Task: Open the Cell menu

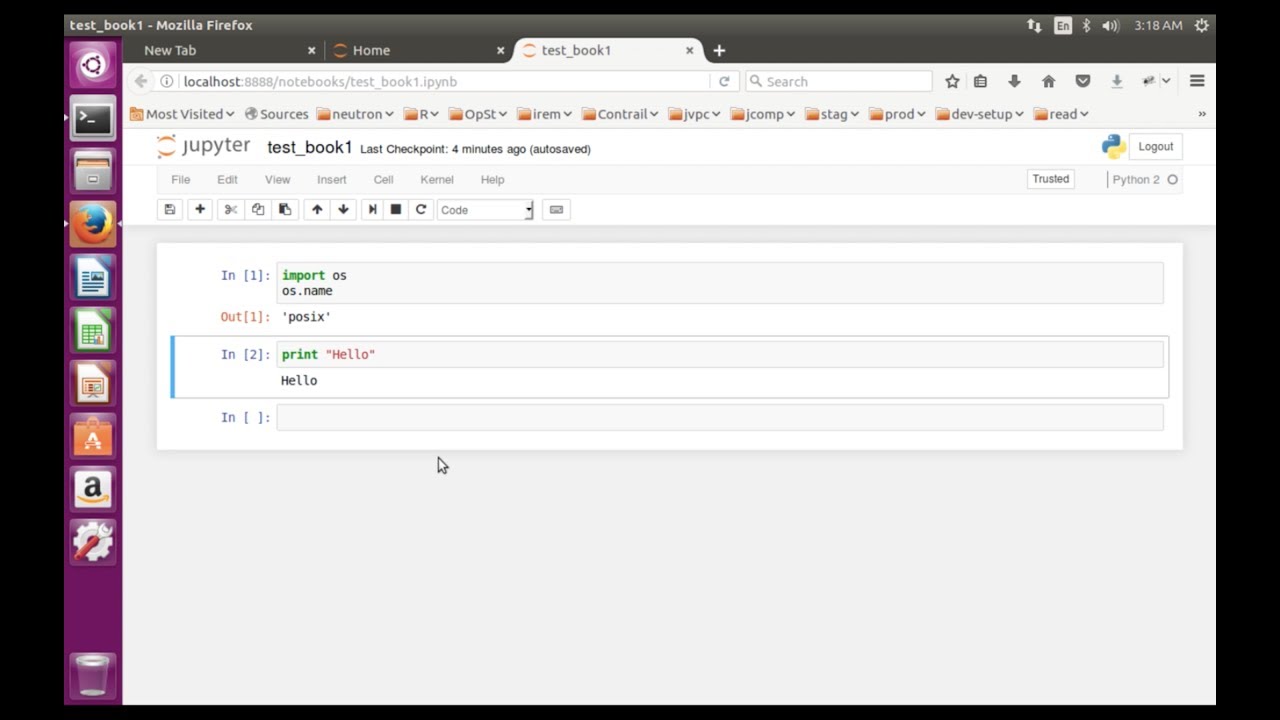Action: click(x=383, y=180)
